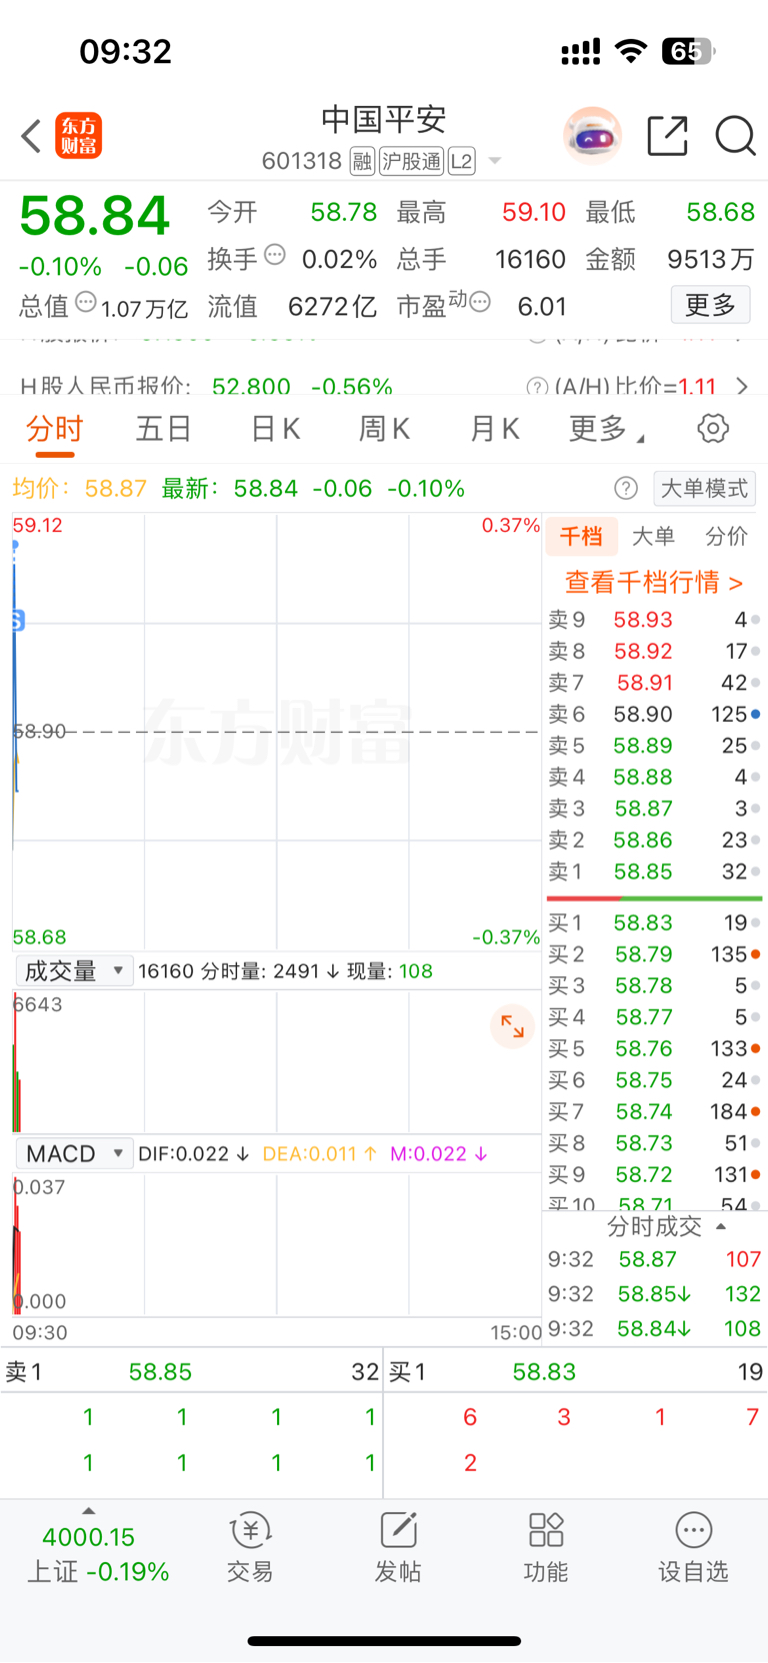Screen dimensions: 768x1663
Task: Switch to the 日K tab
Action: pos(275,429)
